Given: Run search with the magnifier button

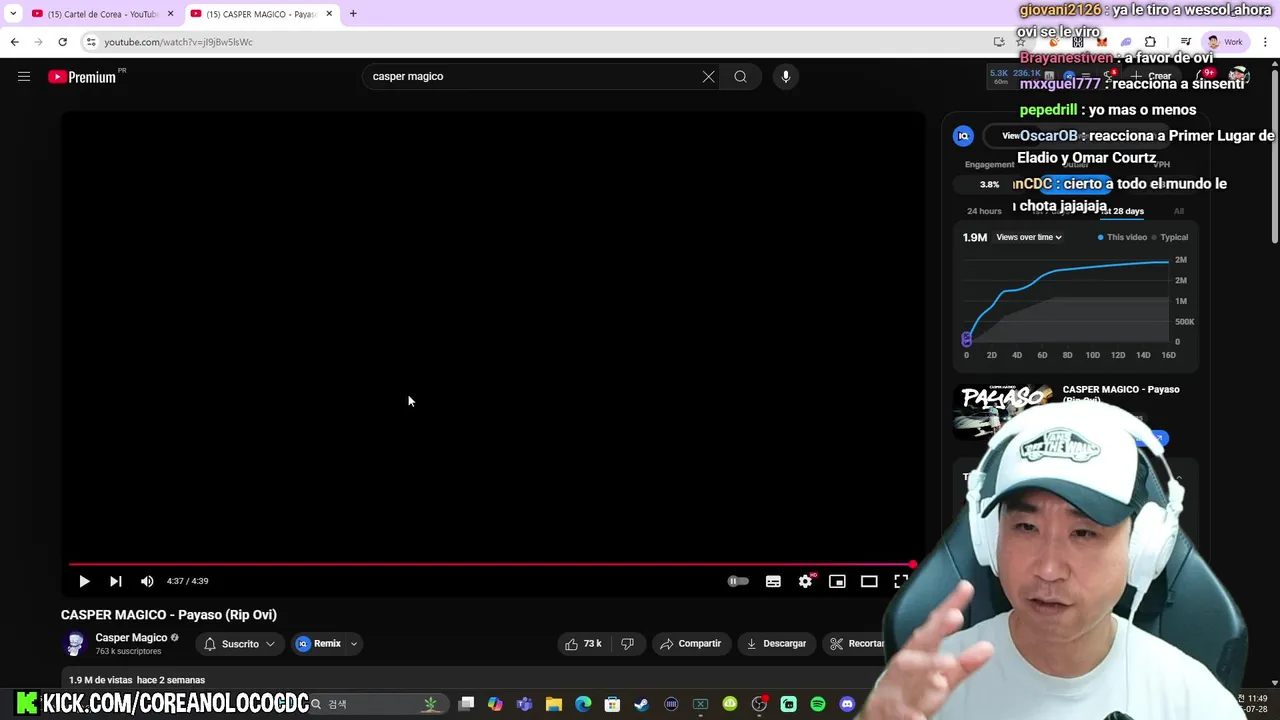Looking at the screenshot, I should pos(740,77).
